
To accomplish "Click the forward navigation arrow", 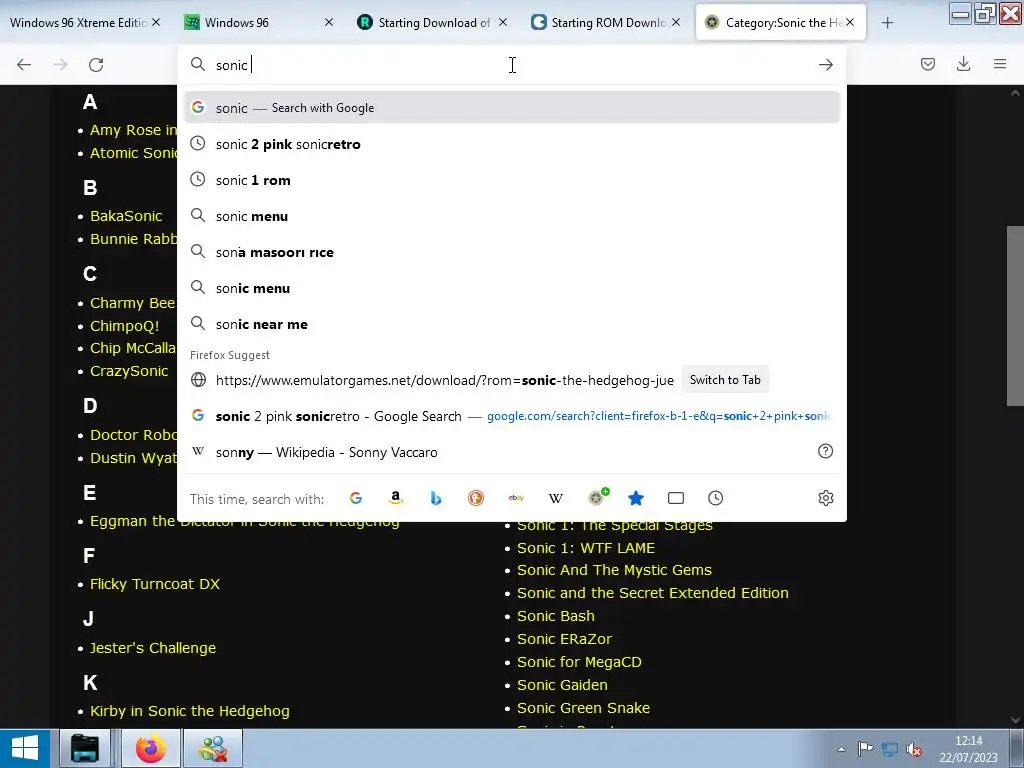I will [60, 65].
